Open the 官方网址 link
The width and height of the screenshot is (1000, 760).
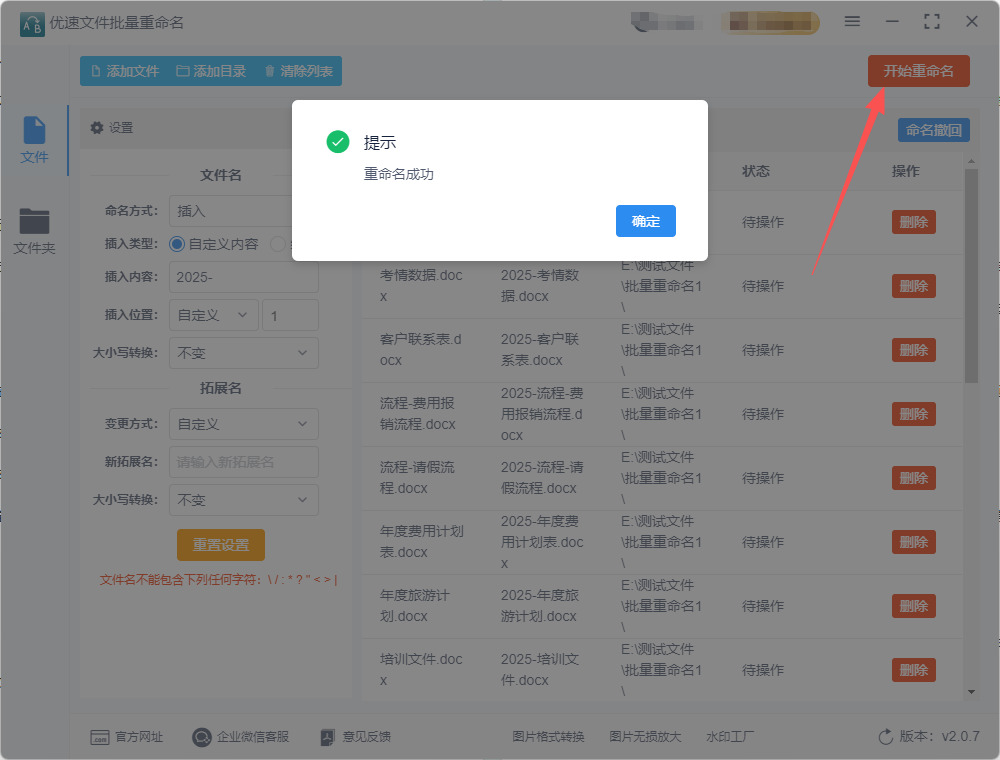126,737
